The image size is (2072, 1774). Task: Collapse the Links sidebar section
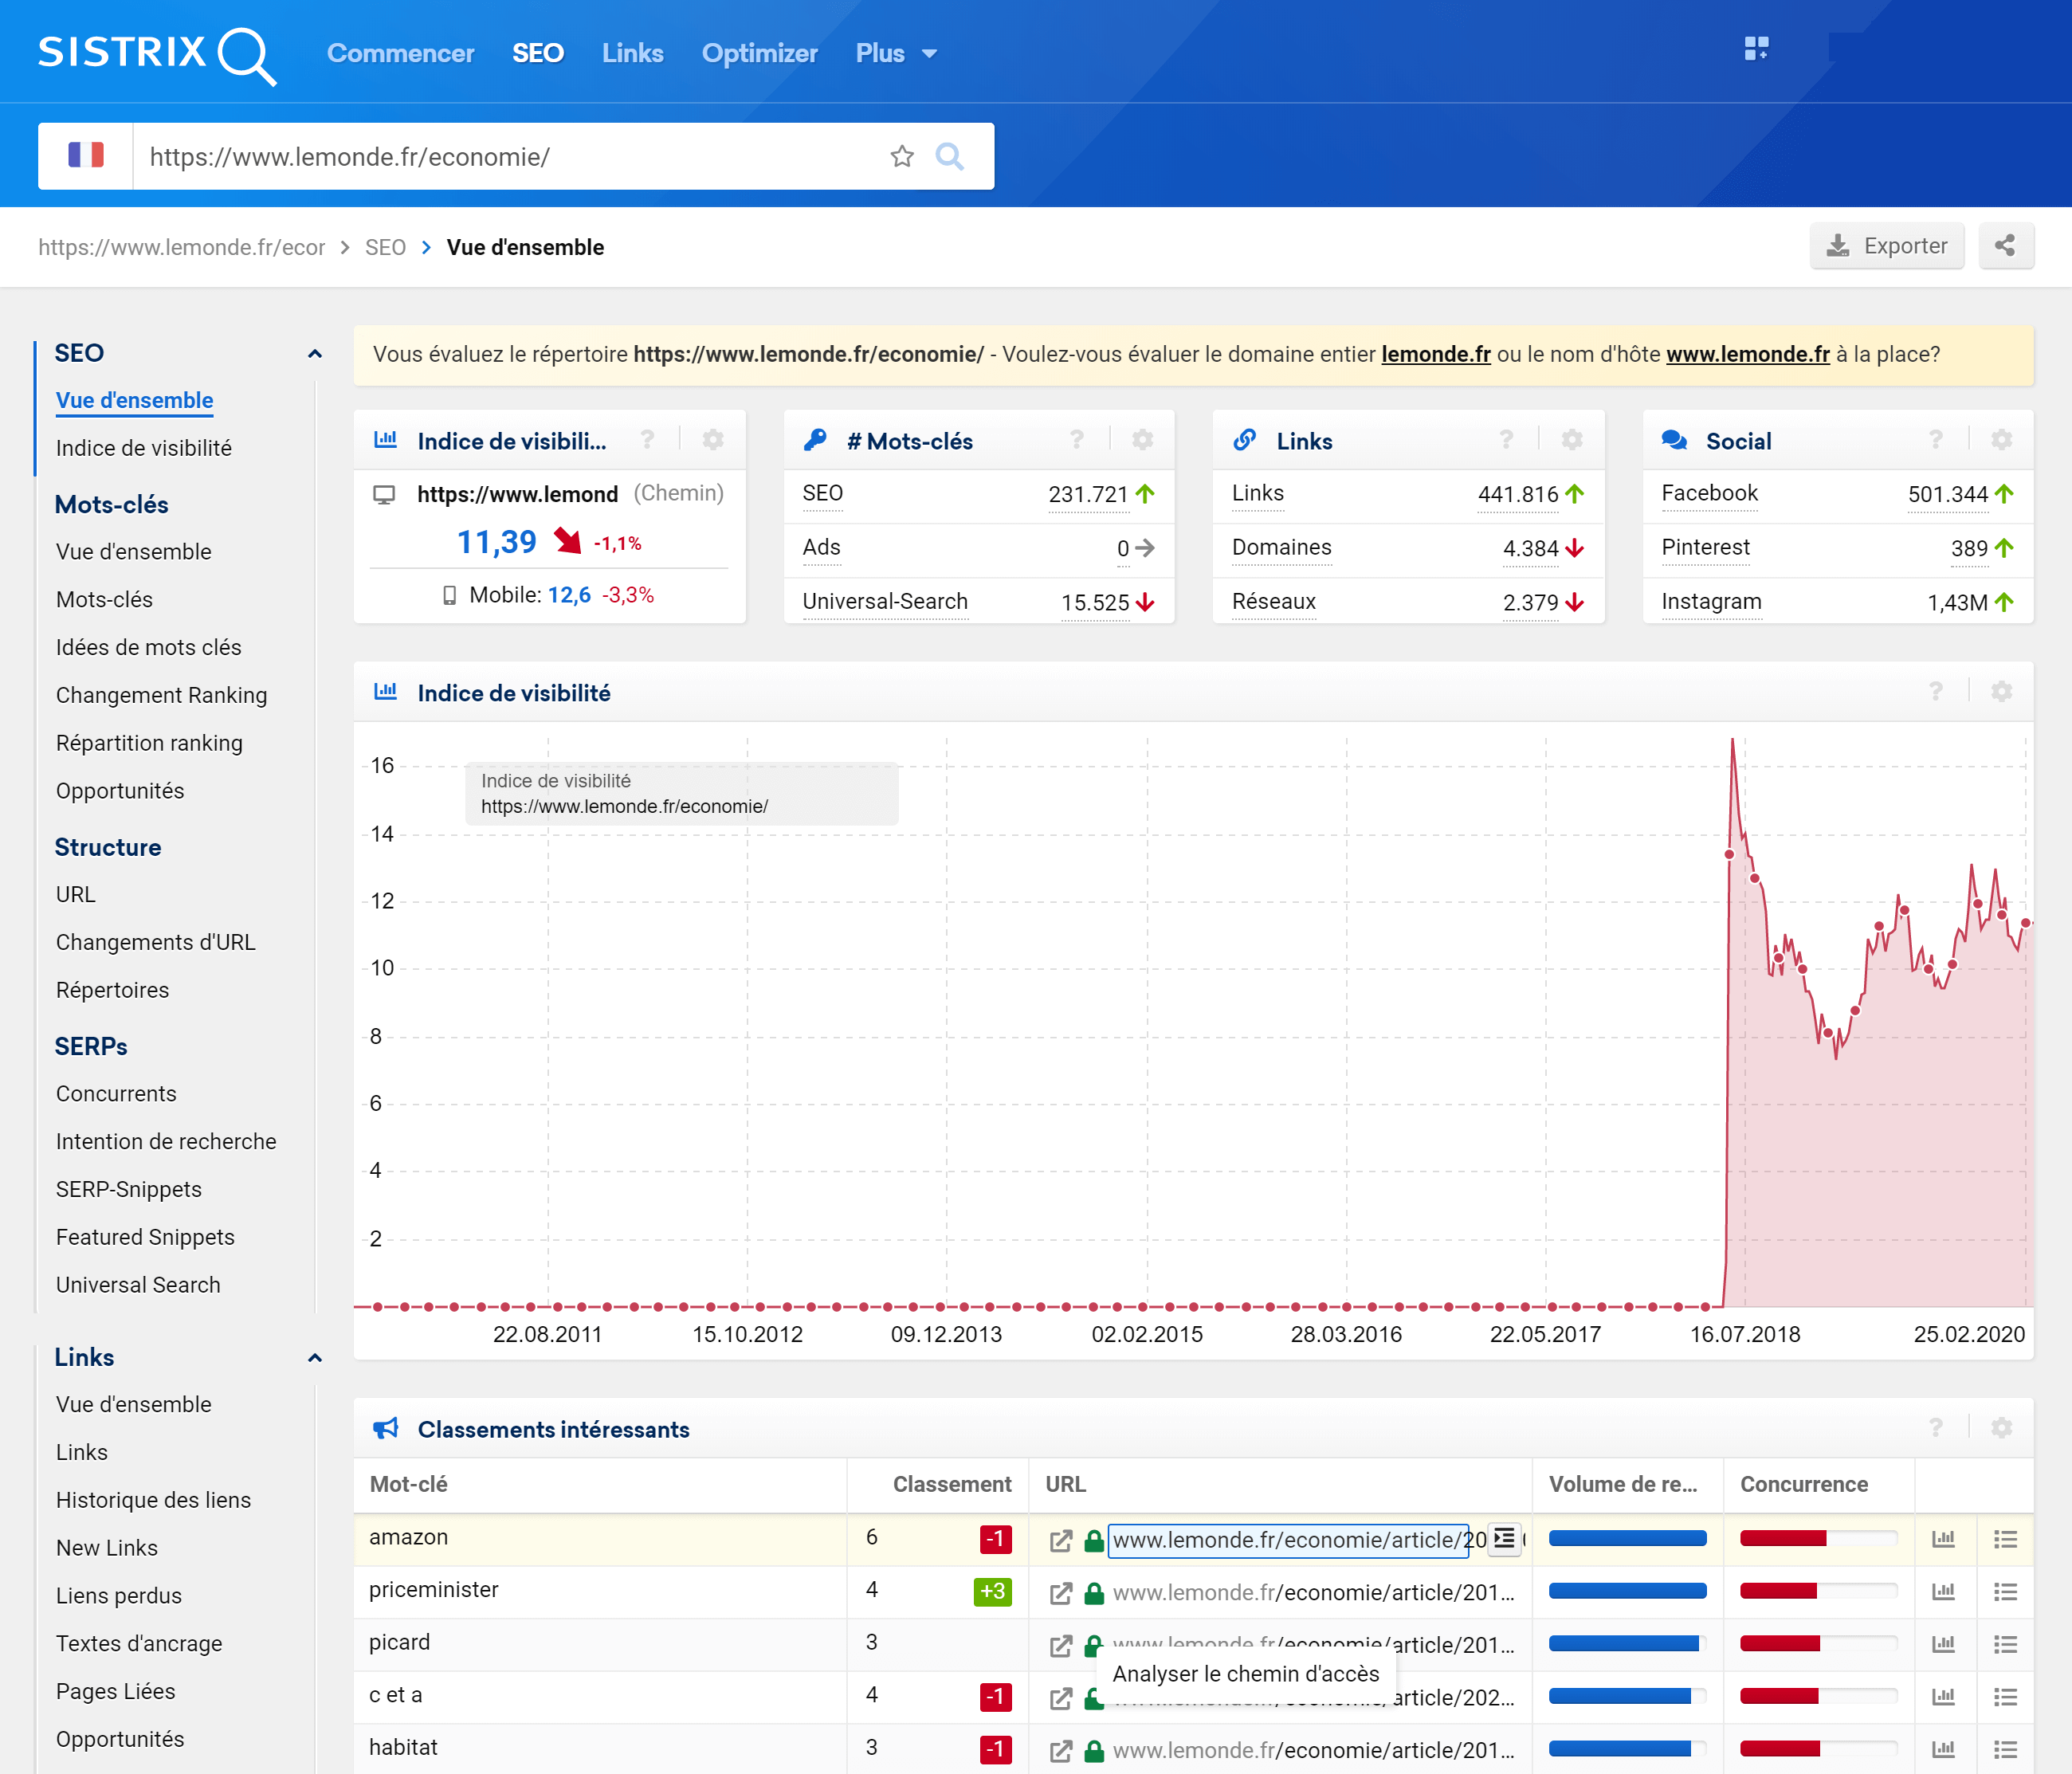click(x=315, y=1358)
